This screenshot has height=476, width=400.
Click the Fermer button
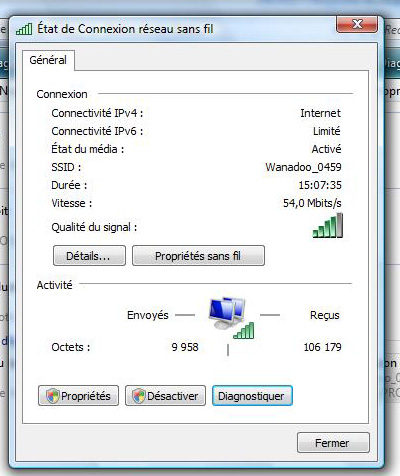333,443
